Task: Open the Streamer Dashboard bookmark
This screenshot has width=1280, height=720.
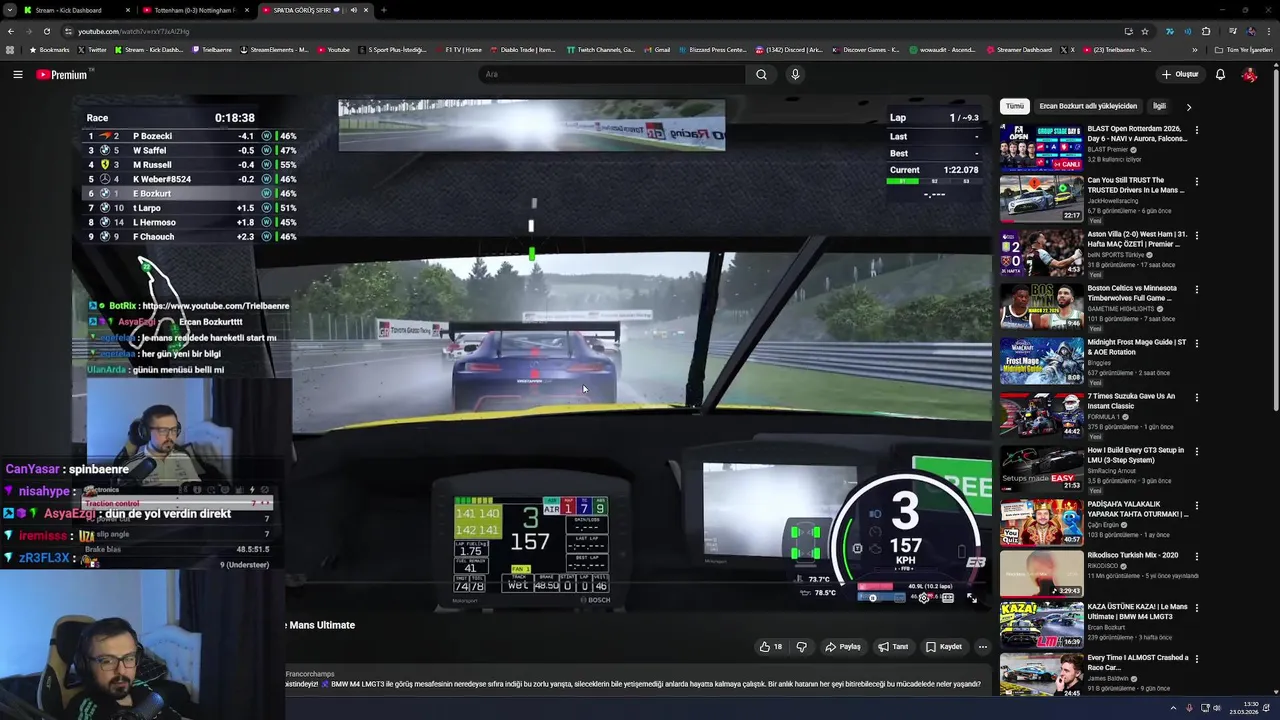Action: click(1018, 50)
